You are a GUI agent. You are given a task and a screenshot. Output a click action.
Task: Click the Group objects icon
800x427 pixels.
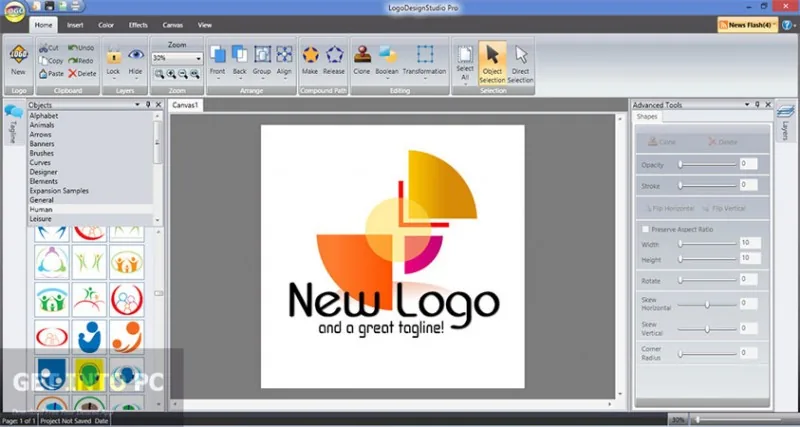tap(262, 54)
